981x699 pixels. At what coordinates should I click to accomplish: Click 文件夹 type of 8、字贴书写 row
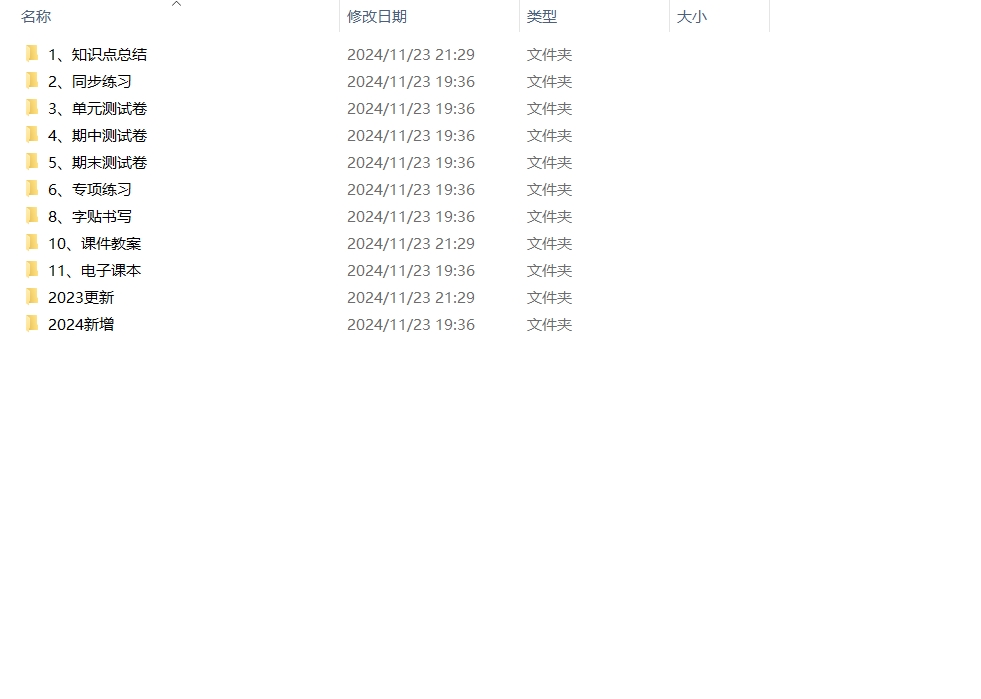coord(549,217)
